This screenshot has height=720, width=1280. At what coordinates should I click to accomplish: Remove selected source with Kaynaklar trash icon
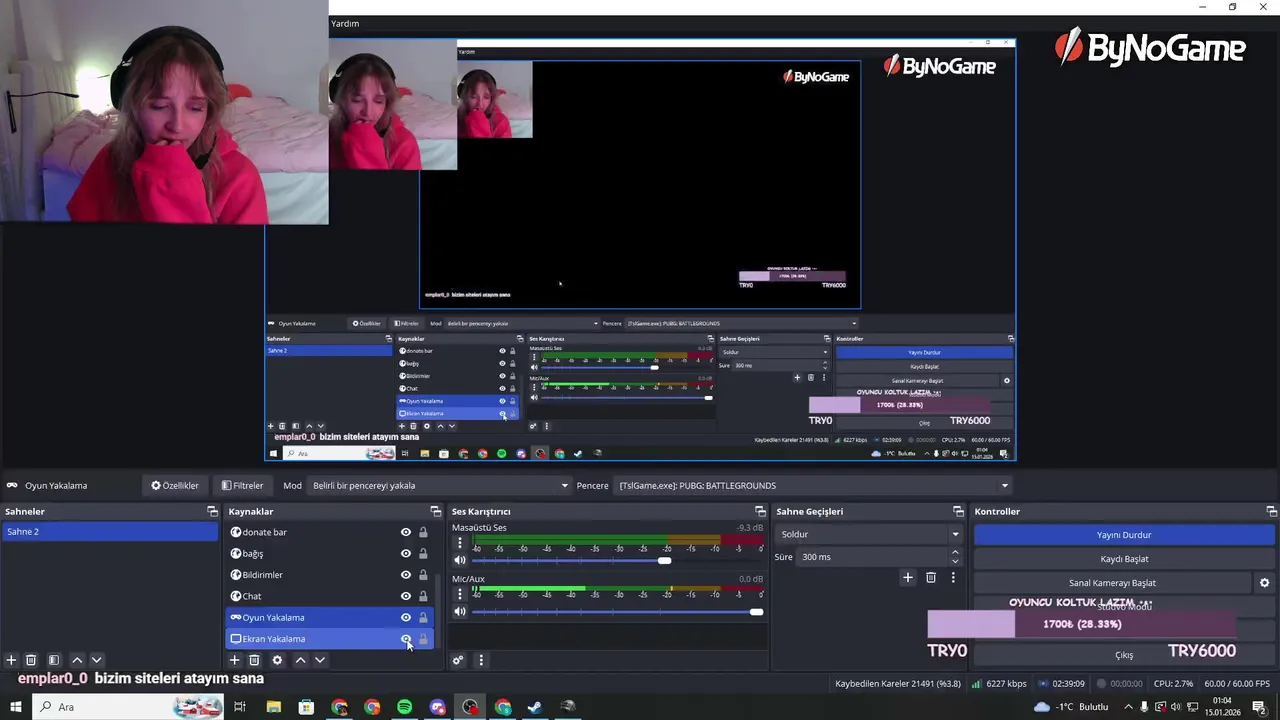pos(254,660)
